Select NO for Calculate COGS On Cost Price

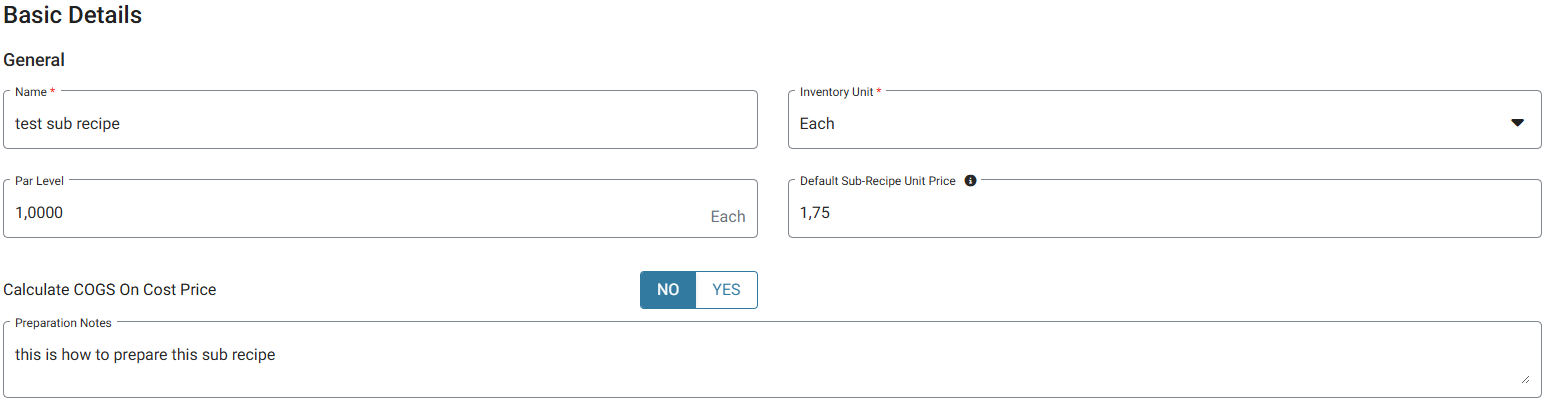(x=668, y=290)
